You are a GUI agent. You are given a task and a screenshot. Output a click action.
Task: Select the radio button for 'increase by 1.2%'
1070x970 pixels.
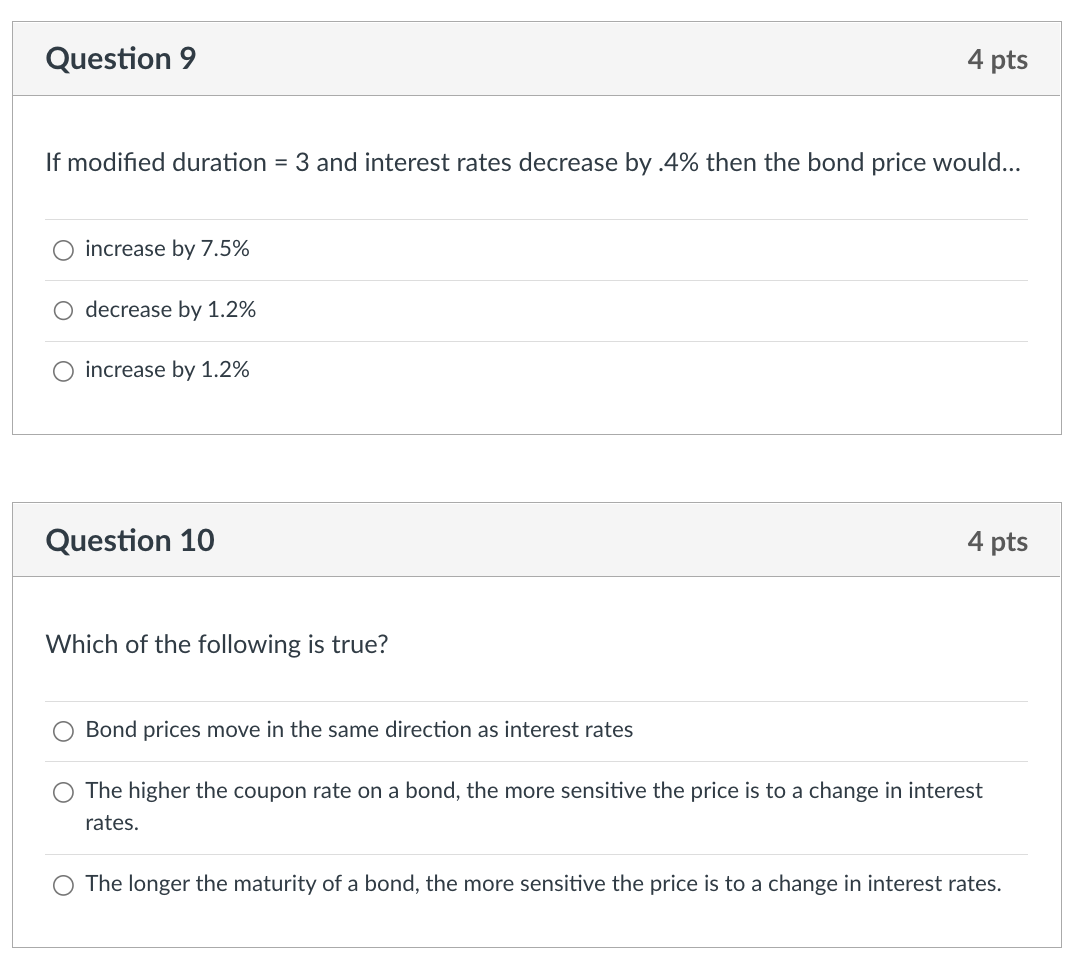point(63,371)
